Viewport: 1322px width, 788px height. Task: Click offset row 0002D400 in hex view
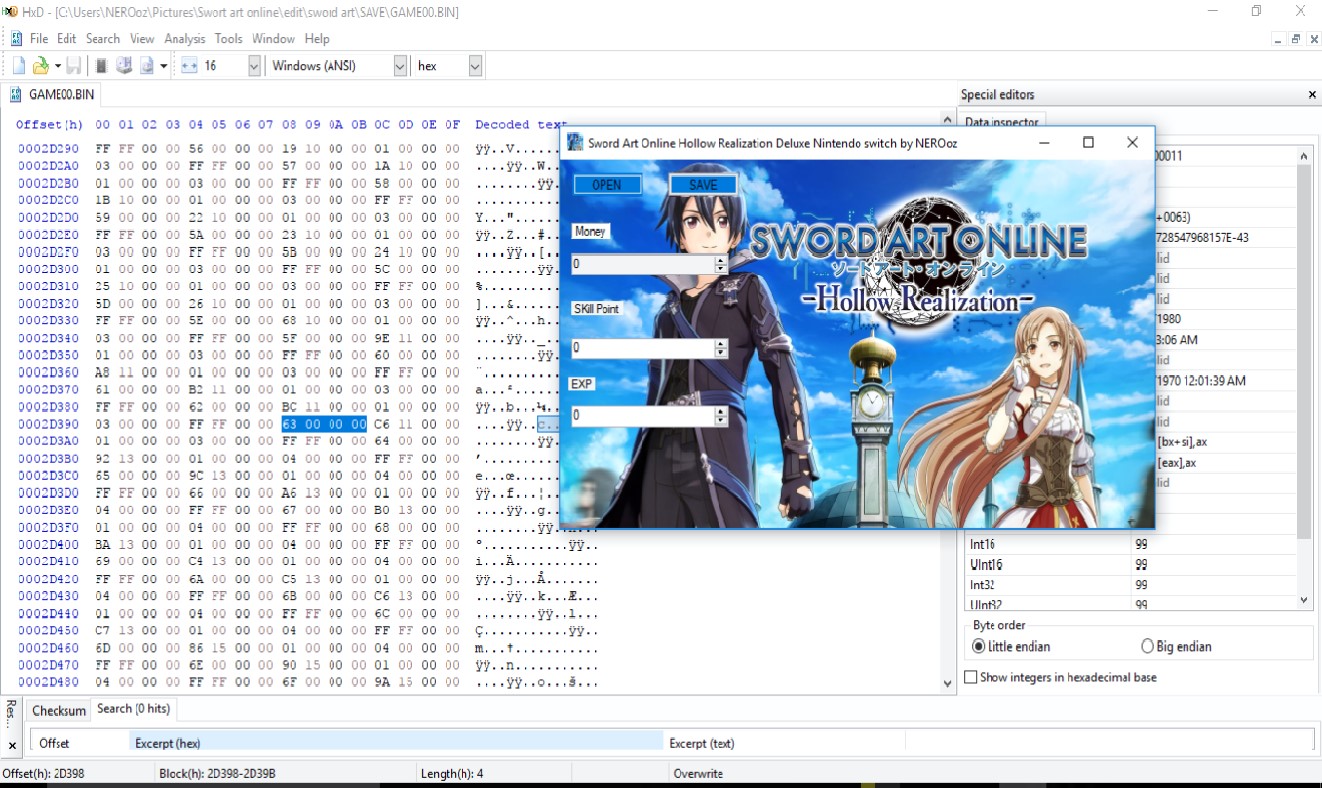click(48, 544)
